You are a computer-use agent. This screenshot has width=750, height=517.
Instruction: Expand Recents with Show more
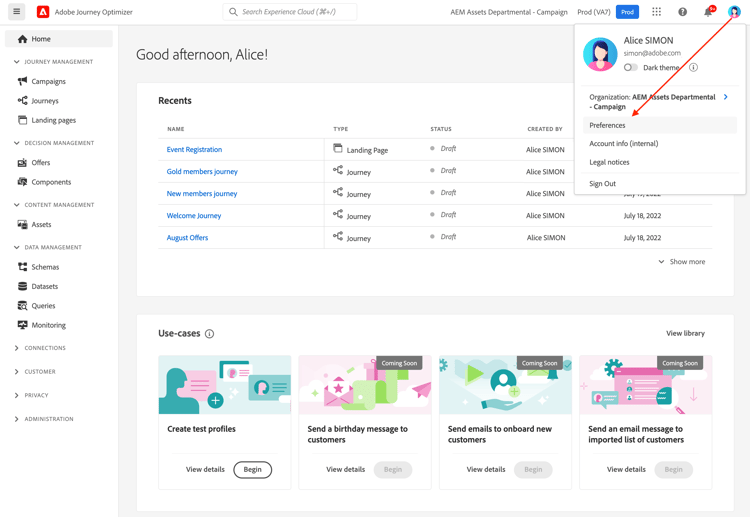coord(682,262)
